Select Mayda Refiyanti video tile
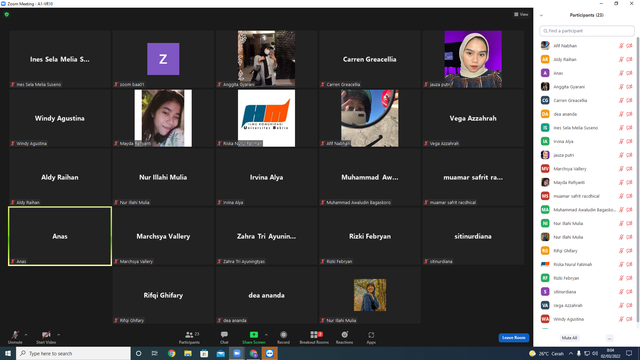Viewport: 640px width, 360px height. pyautogui.click(x=163, y=118)
